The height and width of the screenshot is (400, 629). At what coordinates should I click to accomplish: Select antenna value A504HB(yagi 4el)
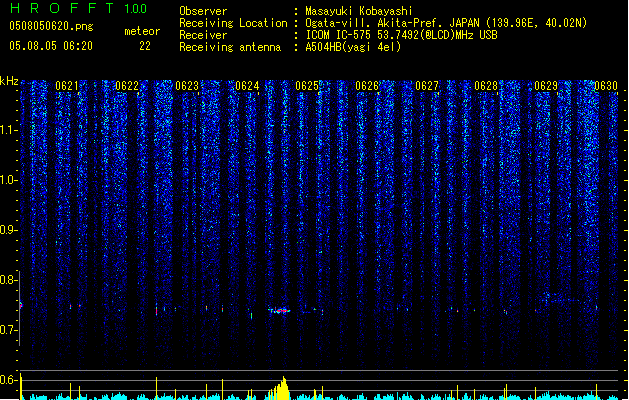(x=353, y=47)
